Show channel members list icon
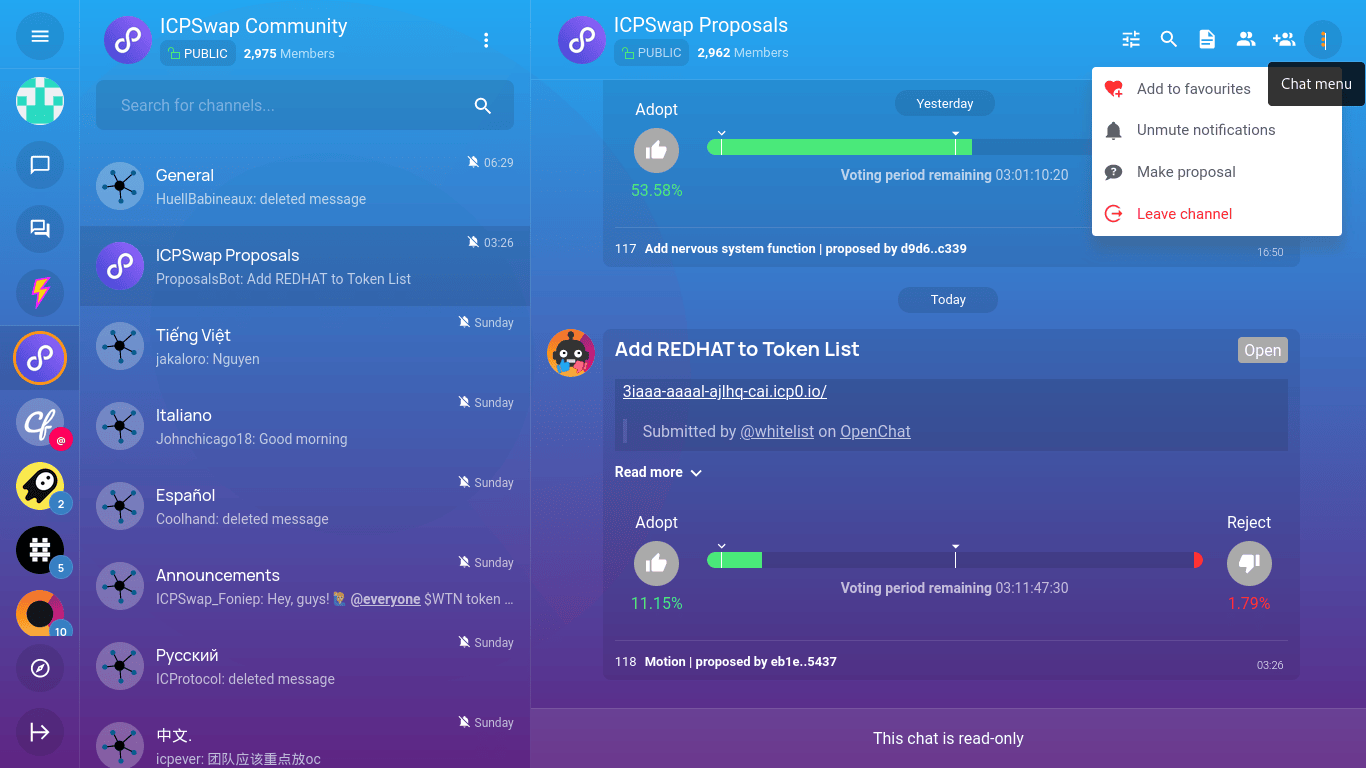 click(1246, 39)
